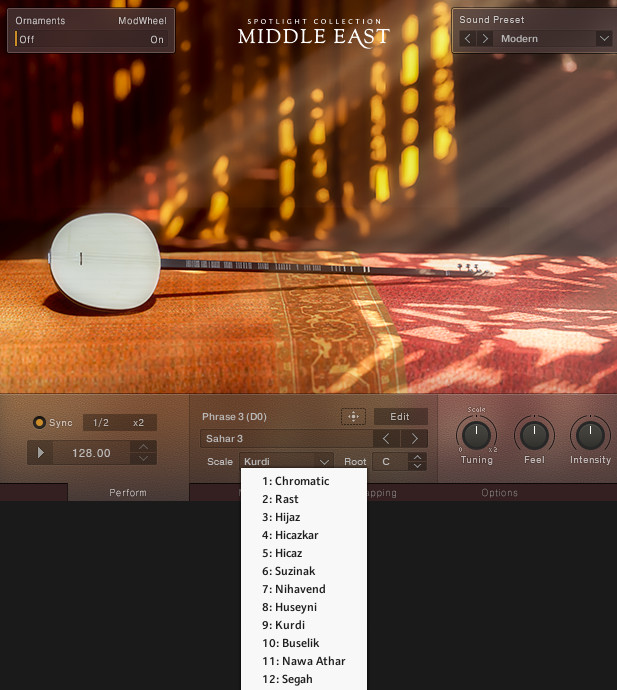The image size is (617, 690).
Task: Set tempo to half speed 1/2
Action: [x=101, y=422]
